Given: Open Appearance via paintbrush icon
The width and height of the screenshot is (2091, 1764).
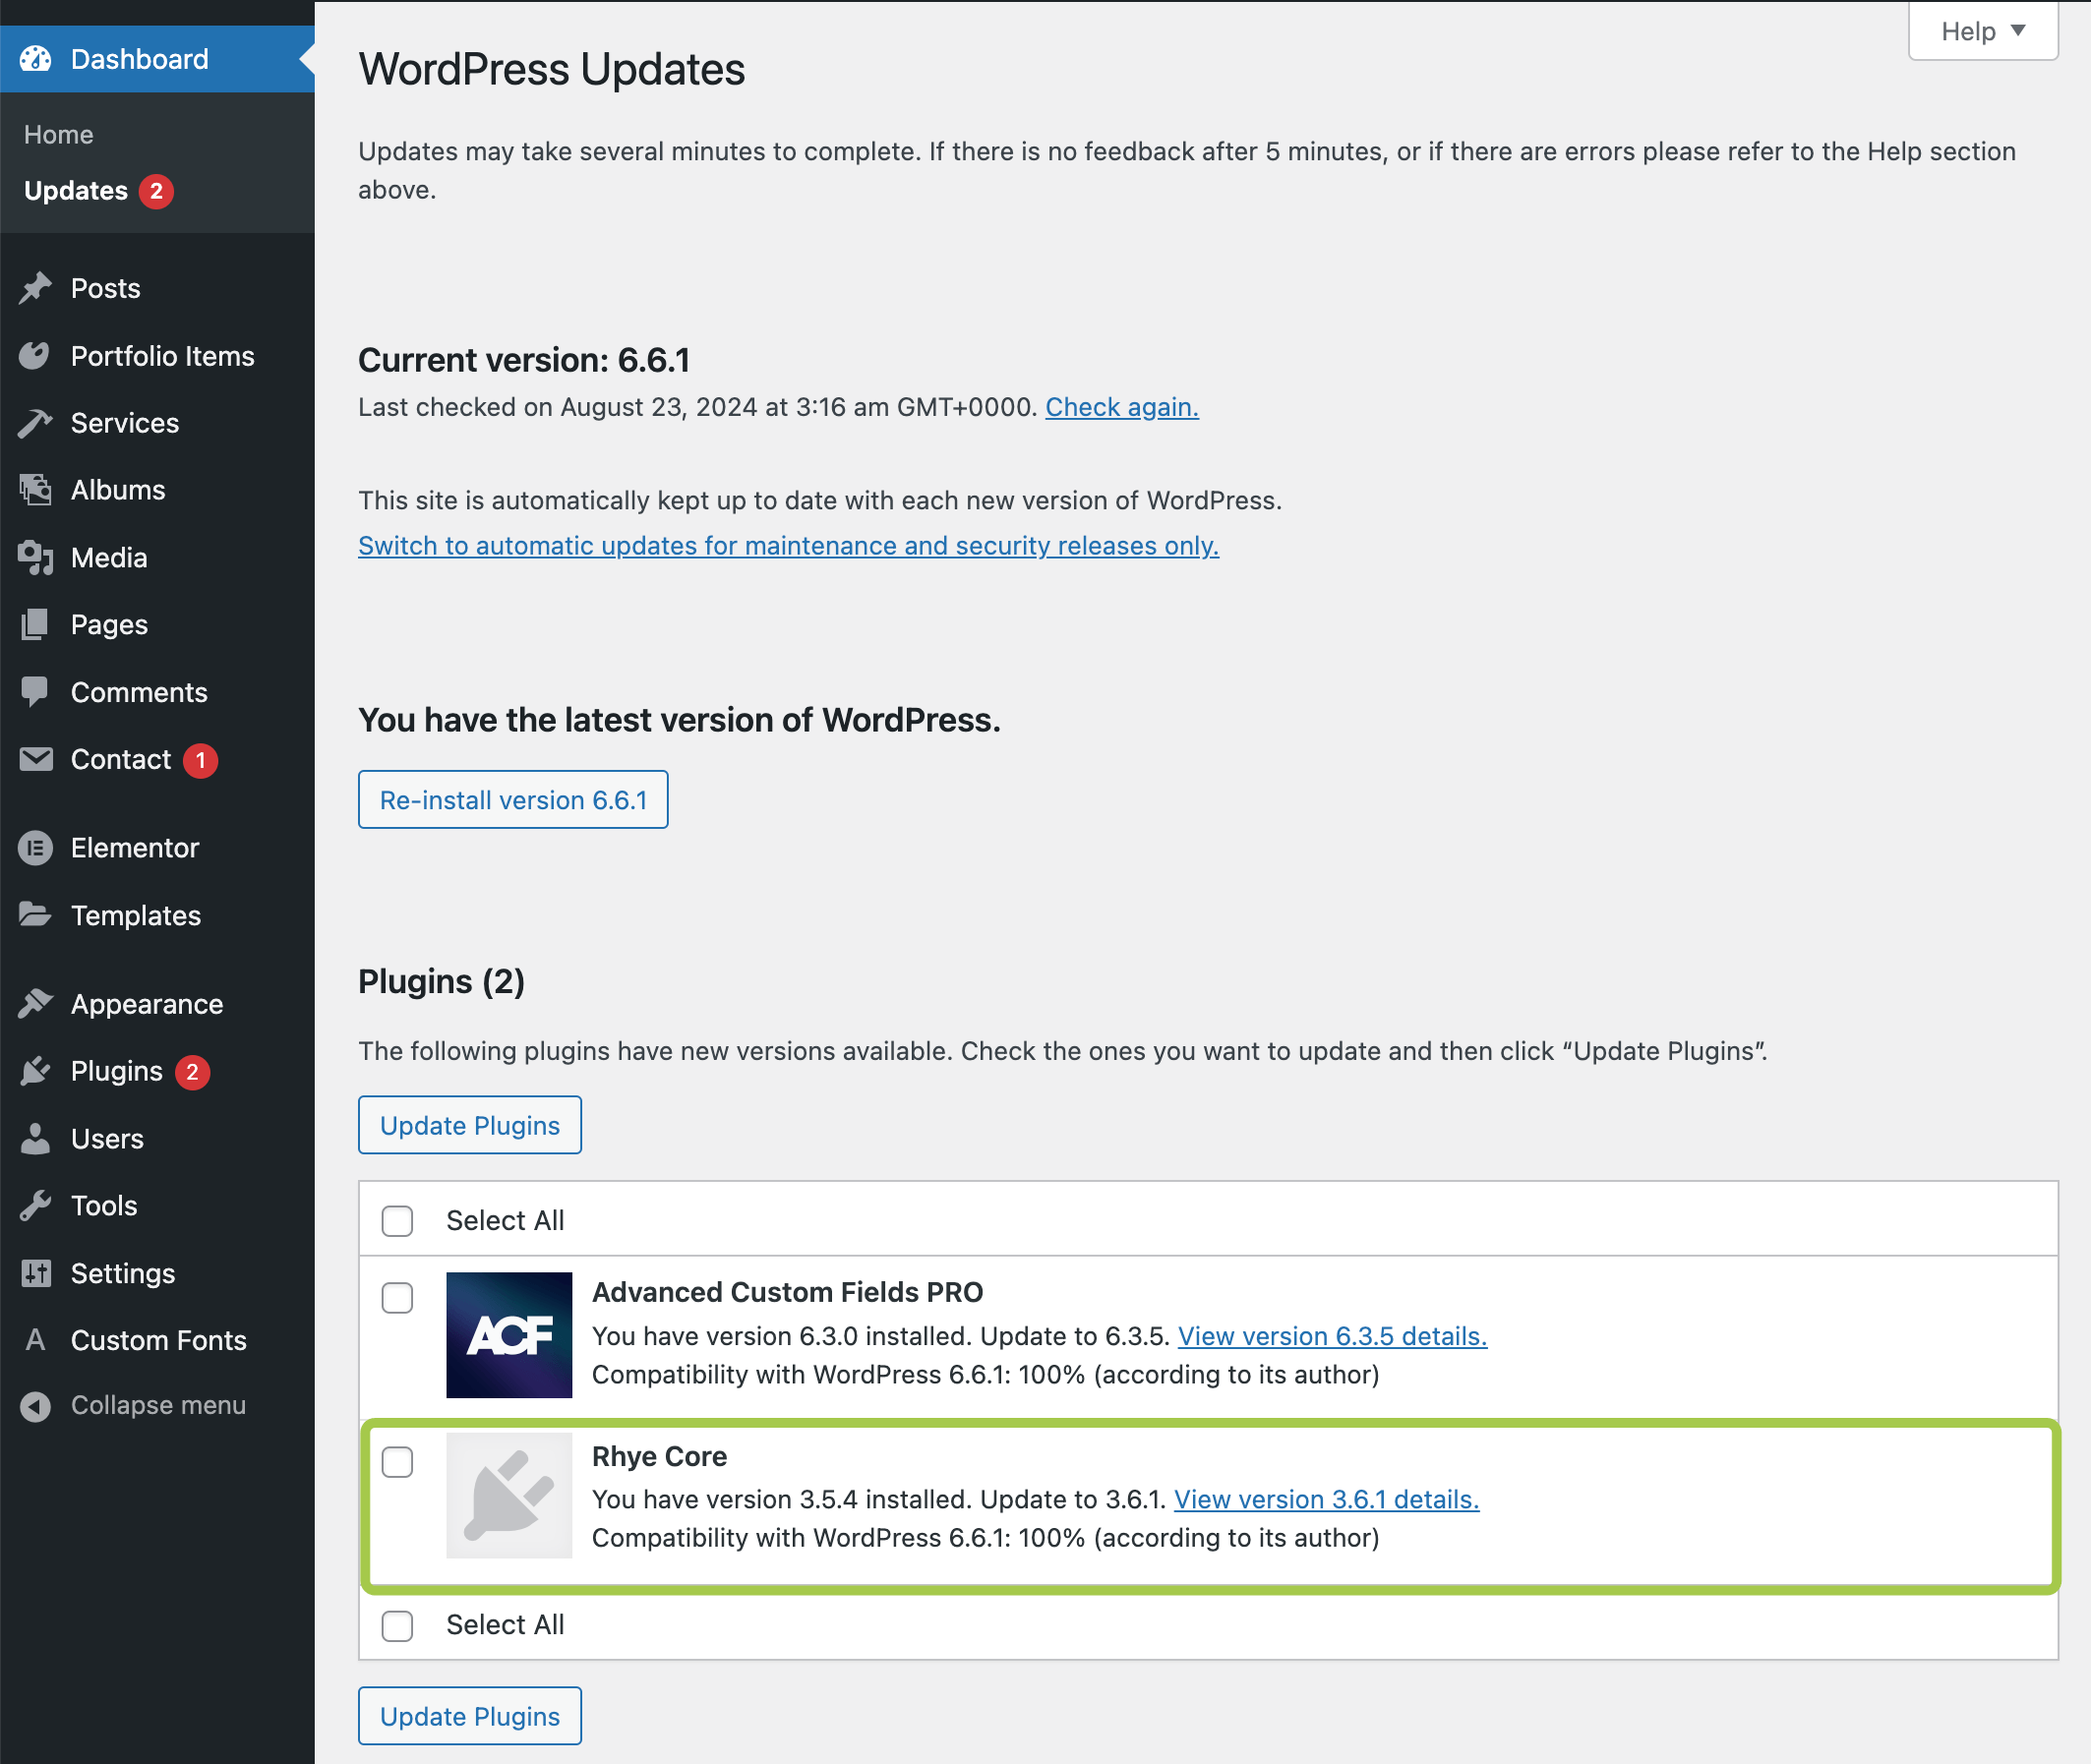Looking at the screenshot, I should pyautogui.click(x=35, y=1003).
